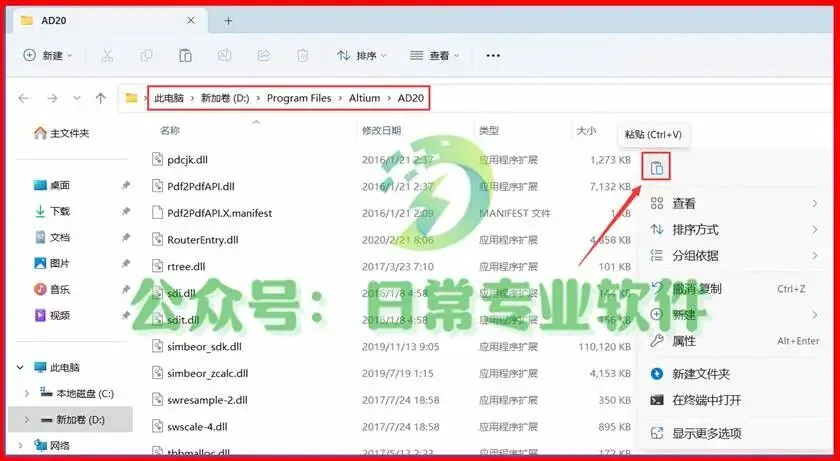The width and height of the screenshot is (840, 461).
Task: Choose 显示更多选项 in context menu
Action: tap(734, 433)
